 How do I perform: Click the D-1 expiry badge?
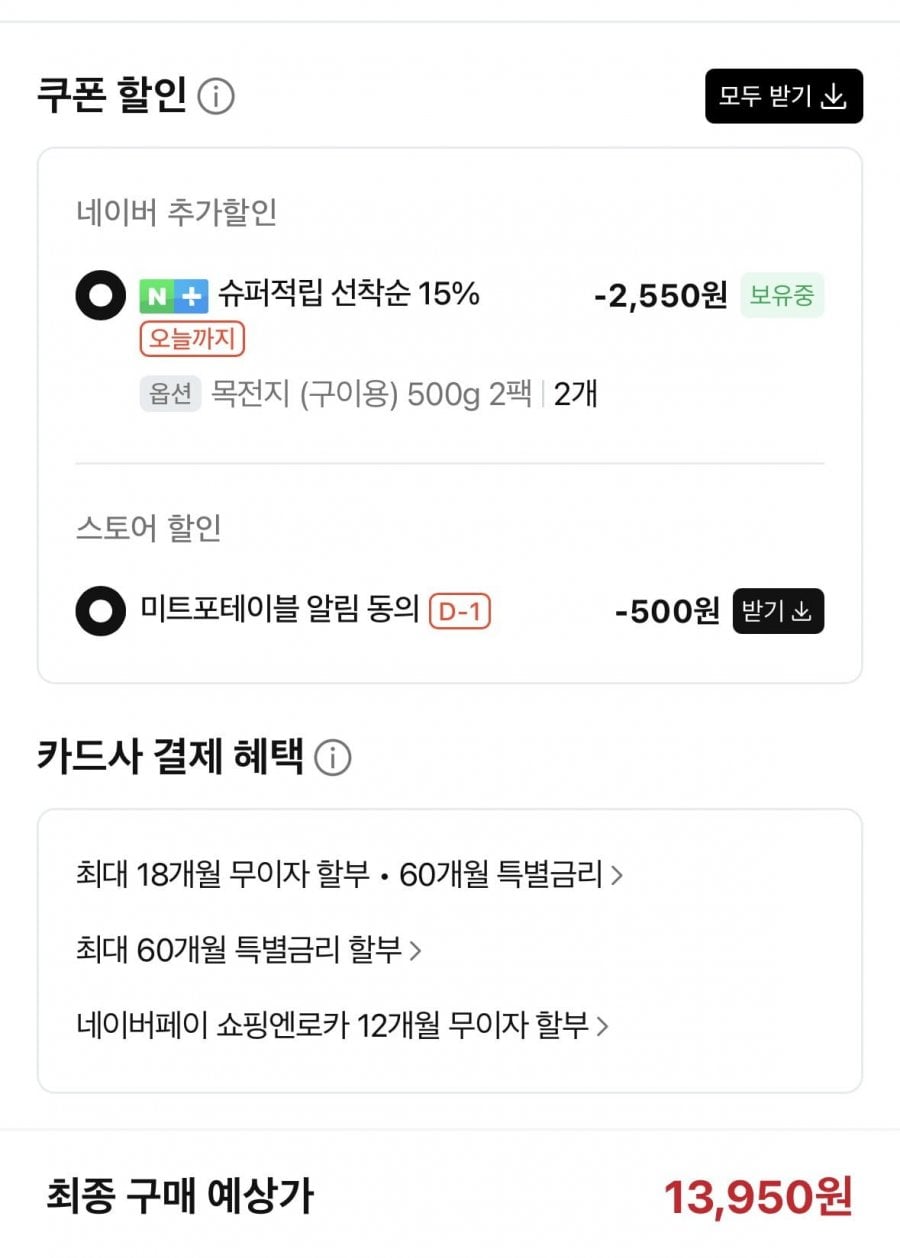(x=460, y=611)
